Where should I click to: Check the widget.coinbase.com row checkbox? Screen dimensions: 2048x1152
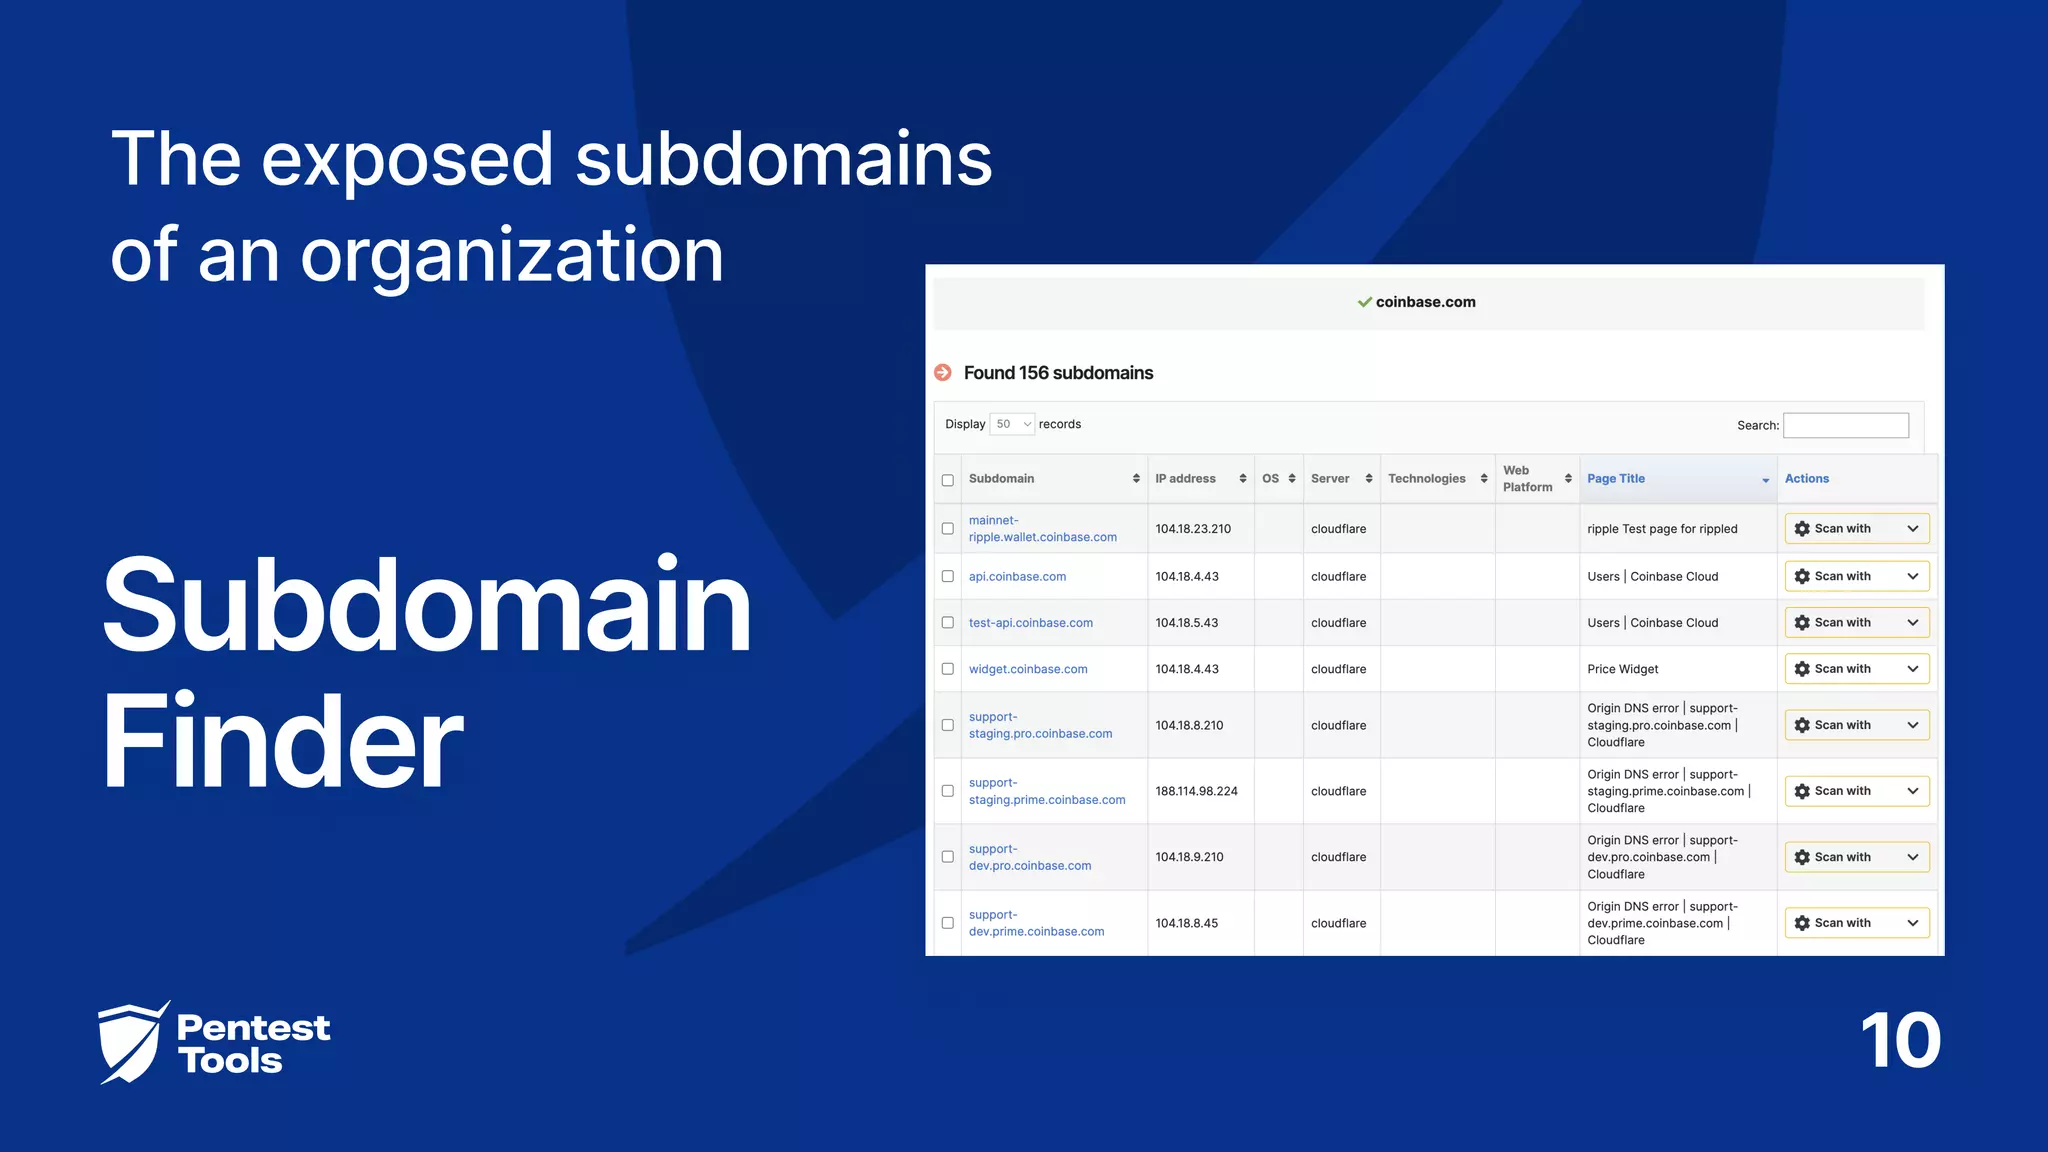(x=948, y=669)
